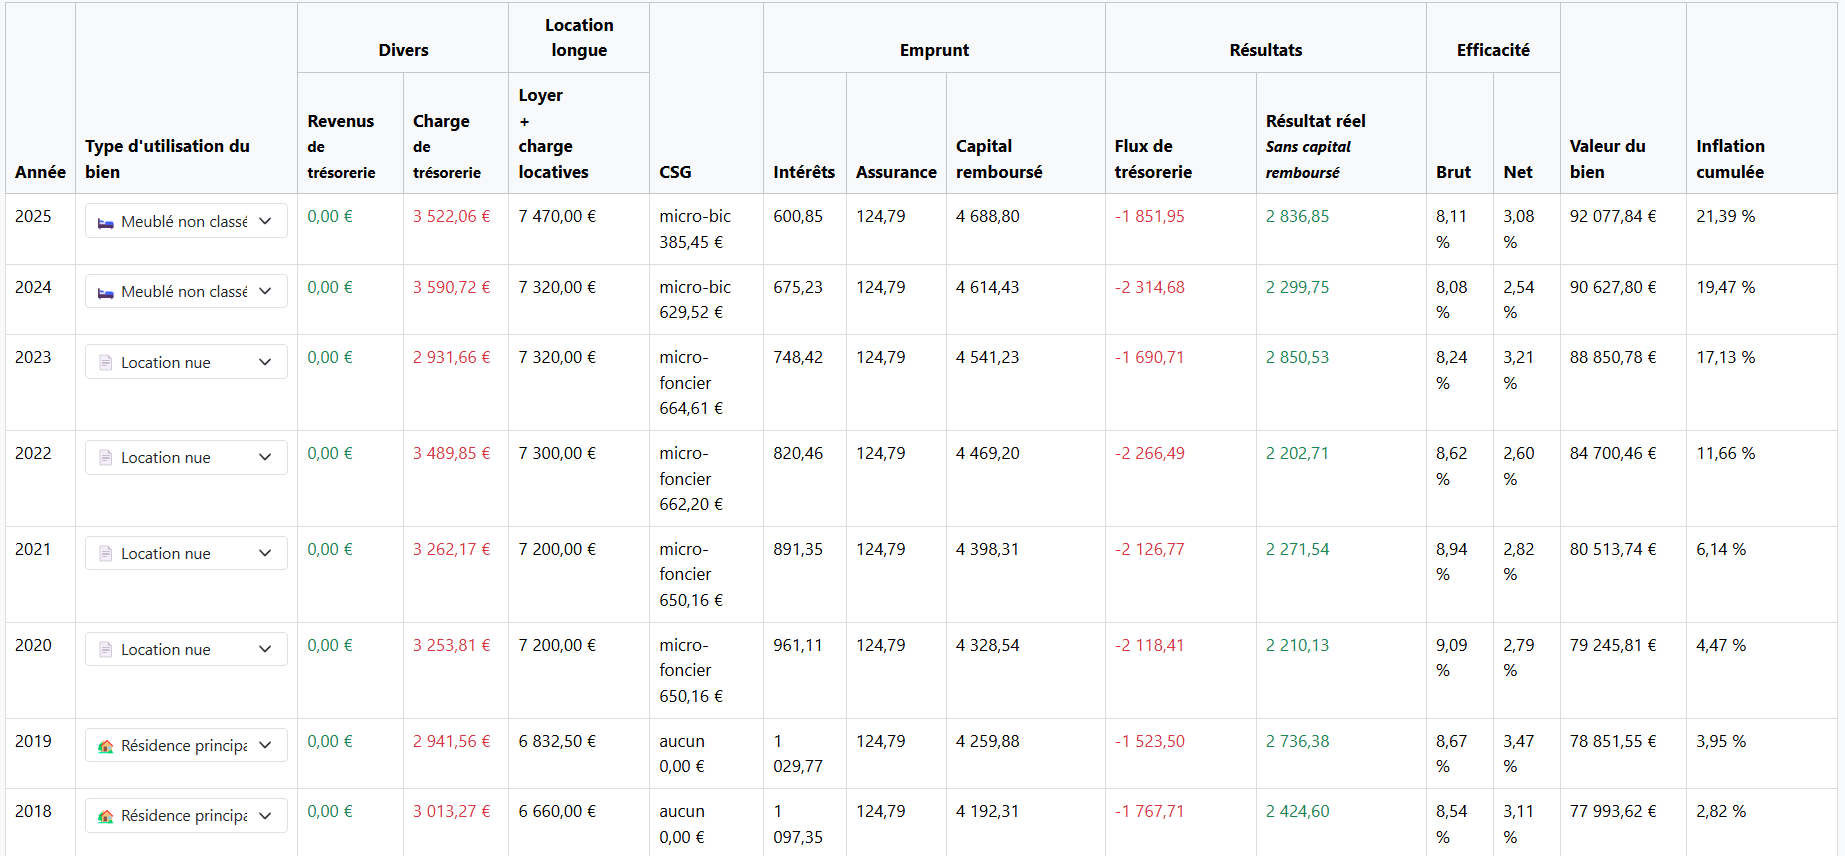Click the Emprunt group header
The width and height of the screenshot is (1845, 856).
pos(933,50)
